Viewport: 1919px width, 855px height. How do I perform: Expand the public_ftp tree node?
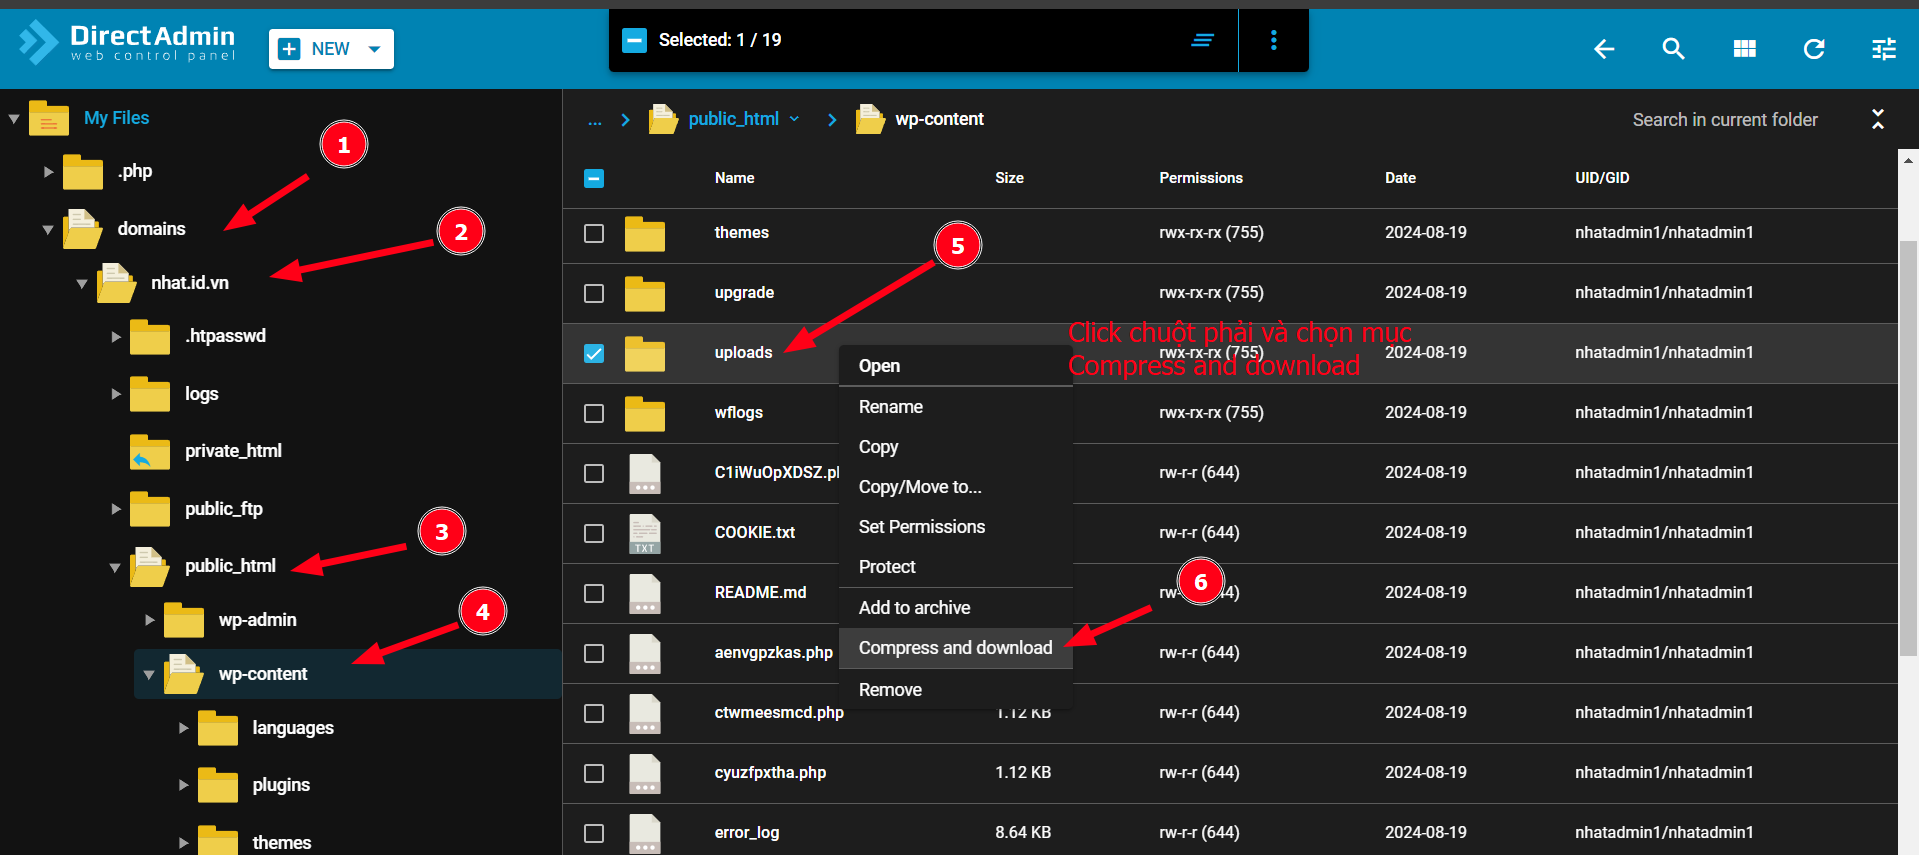pyautogui.click(x=116, y=509)
